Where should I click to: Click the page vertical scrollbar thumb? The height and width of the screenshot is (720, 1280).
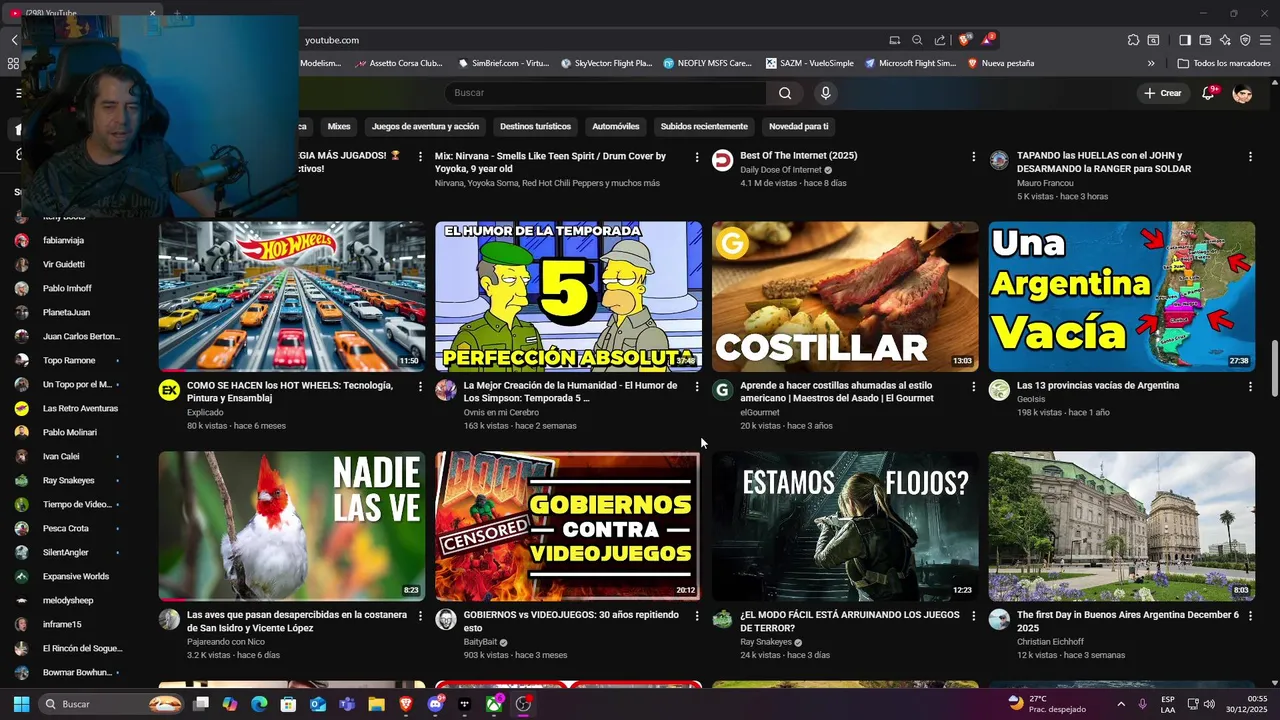(1274, 368)
